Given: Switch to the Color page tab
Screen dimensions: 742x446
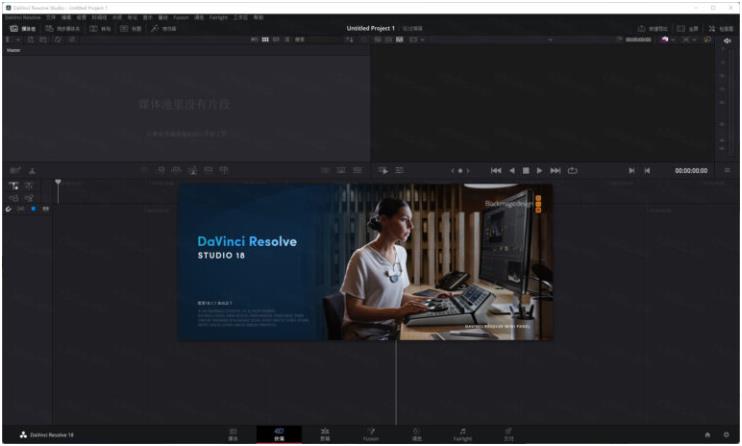Looking at the screenshot, I should click(416, 435).
